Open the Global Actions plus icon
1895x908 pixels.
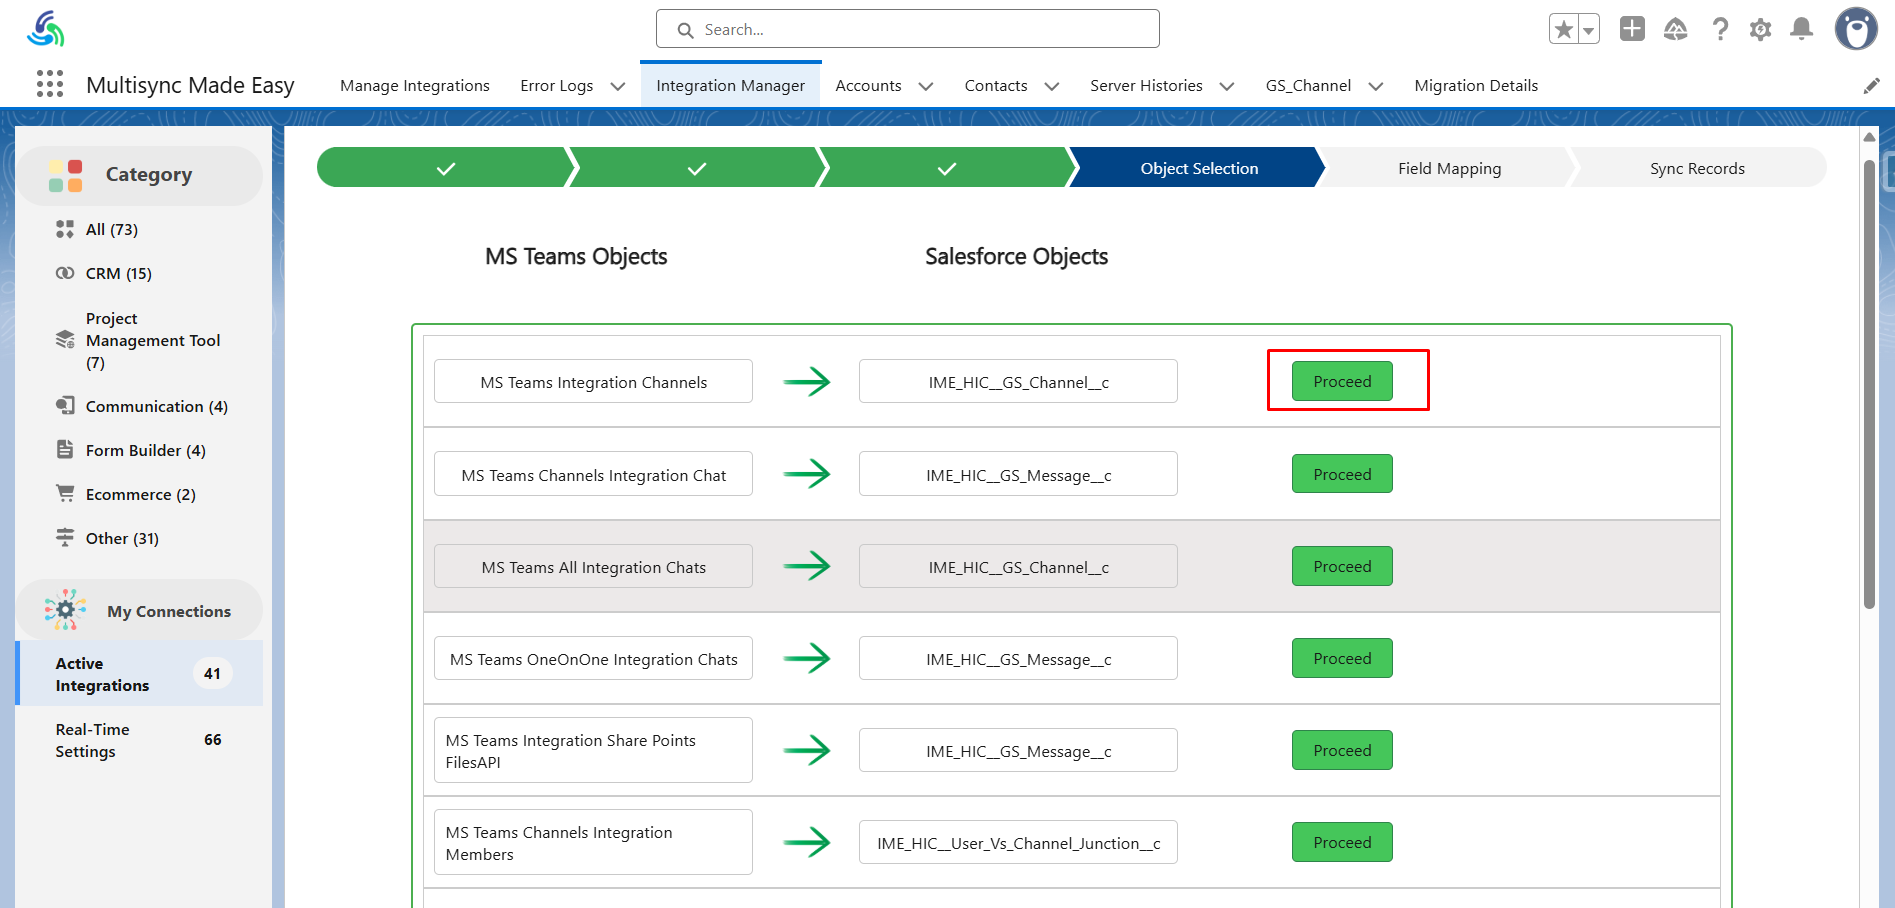[x=1632, y=29]
